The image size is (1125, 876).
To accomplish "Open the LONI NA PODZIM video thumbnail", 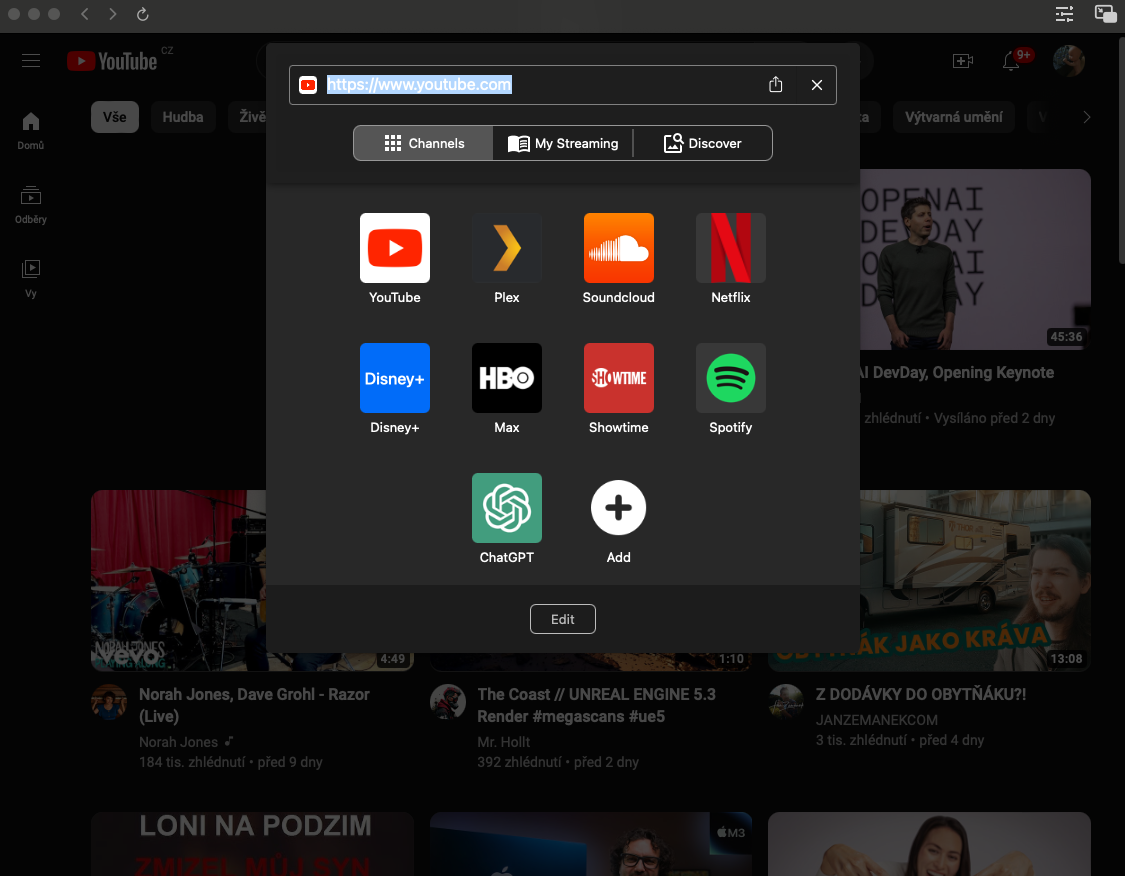I will click(x=253, y=844).
